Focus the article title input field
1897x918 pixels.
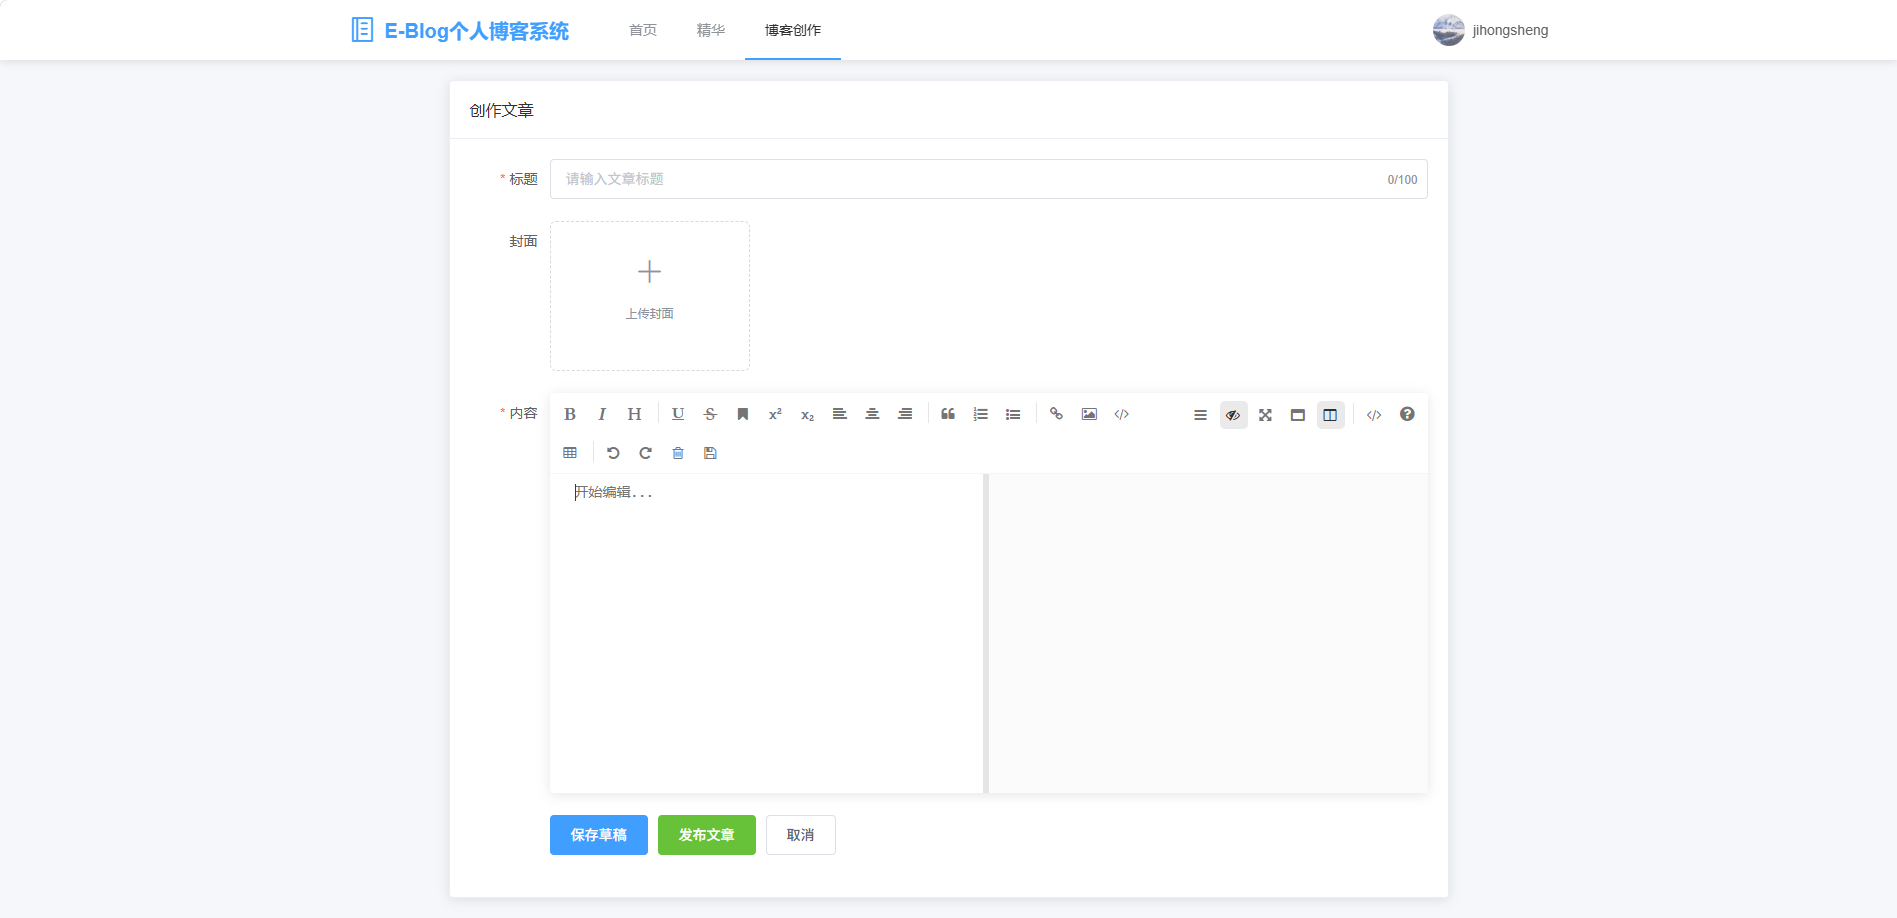tap(988, 179)
